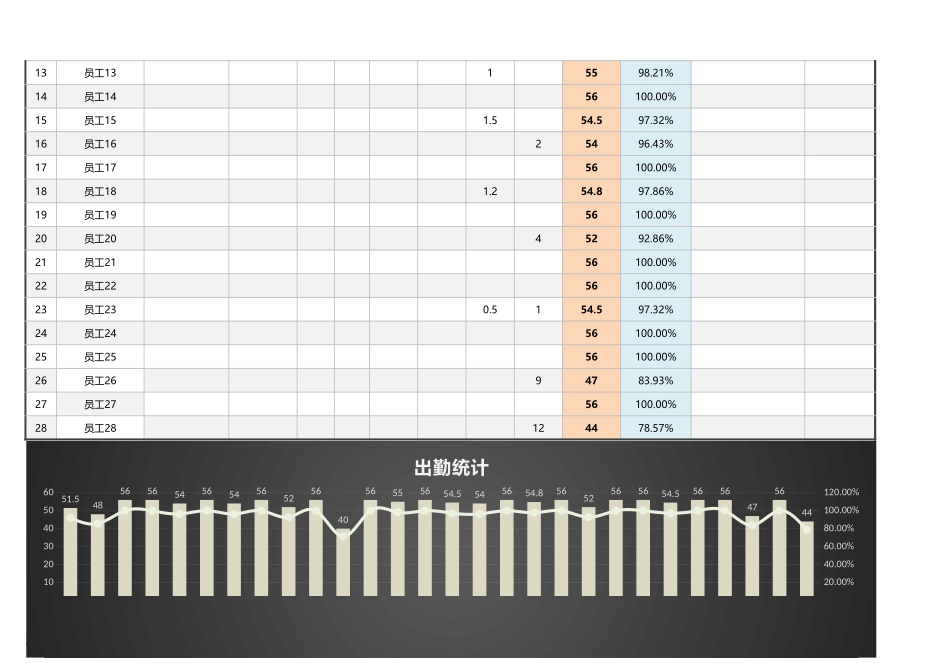Viewport: 950px width, 672px height.
Task: Select row number 20 in the table
Action: (41, 238)
